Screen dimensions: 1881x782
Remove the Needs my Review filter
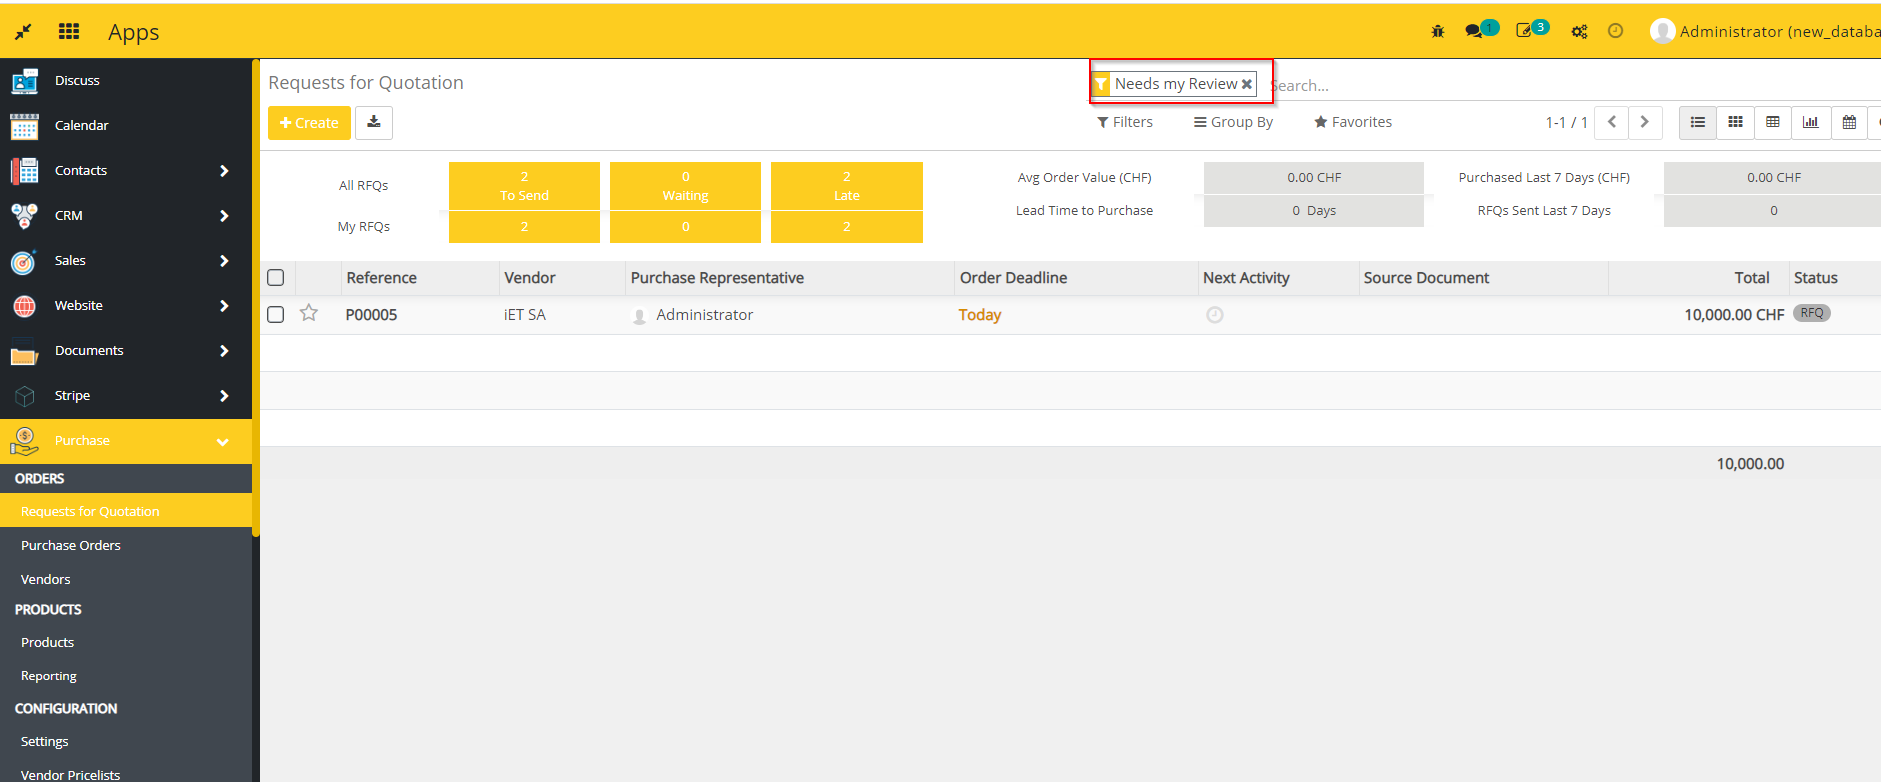point(1247,84)
